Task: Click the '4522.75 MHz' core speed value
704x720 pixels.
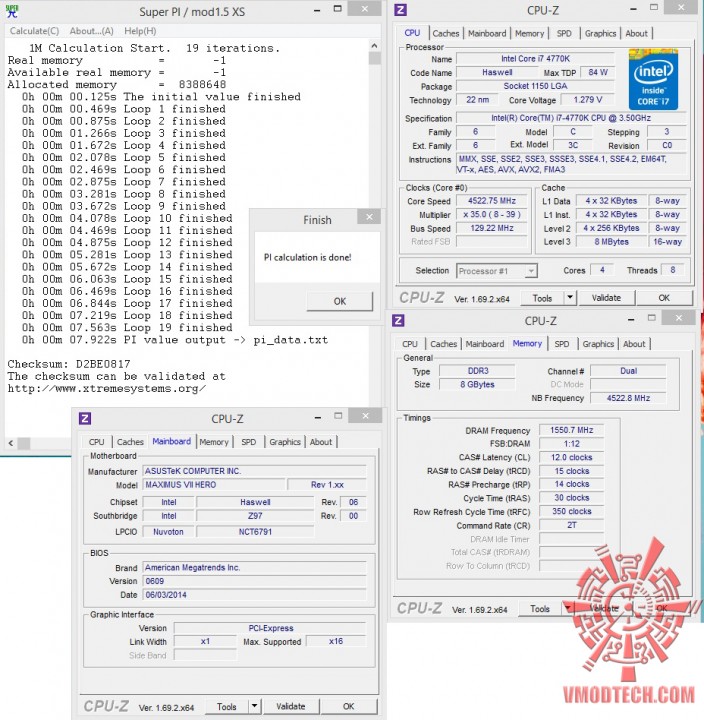Action: click(491, 201)
